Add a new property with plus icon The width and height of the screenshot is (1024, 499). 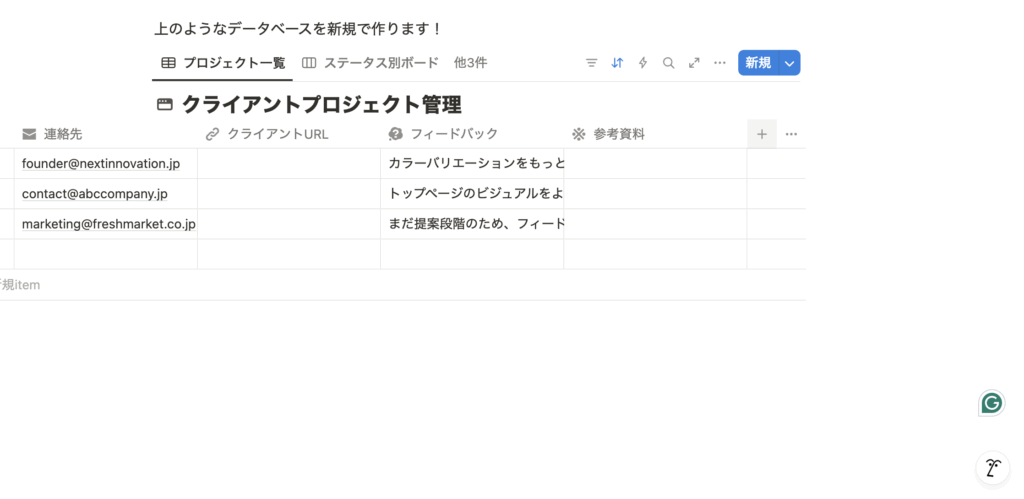[761, 134]
